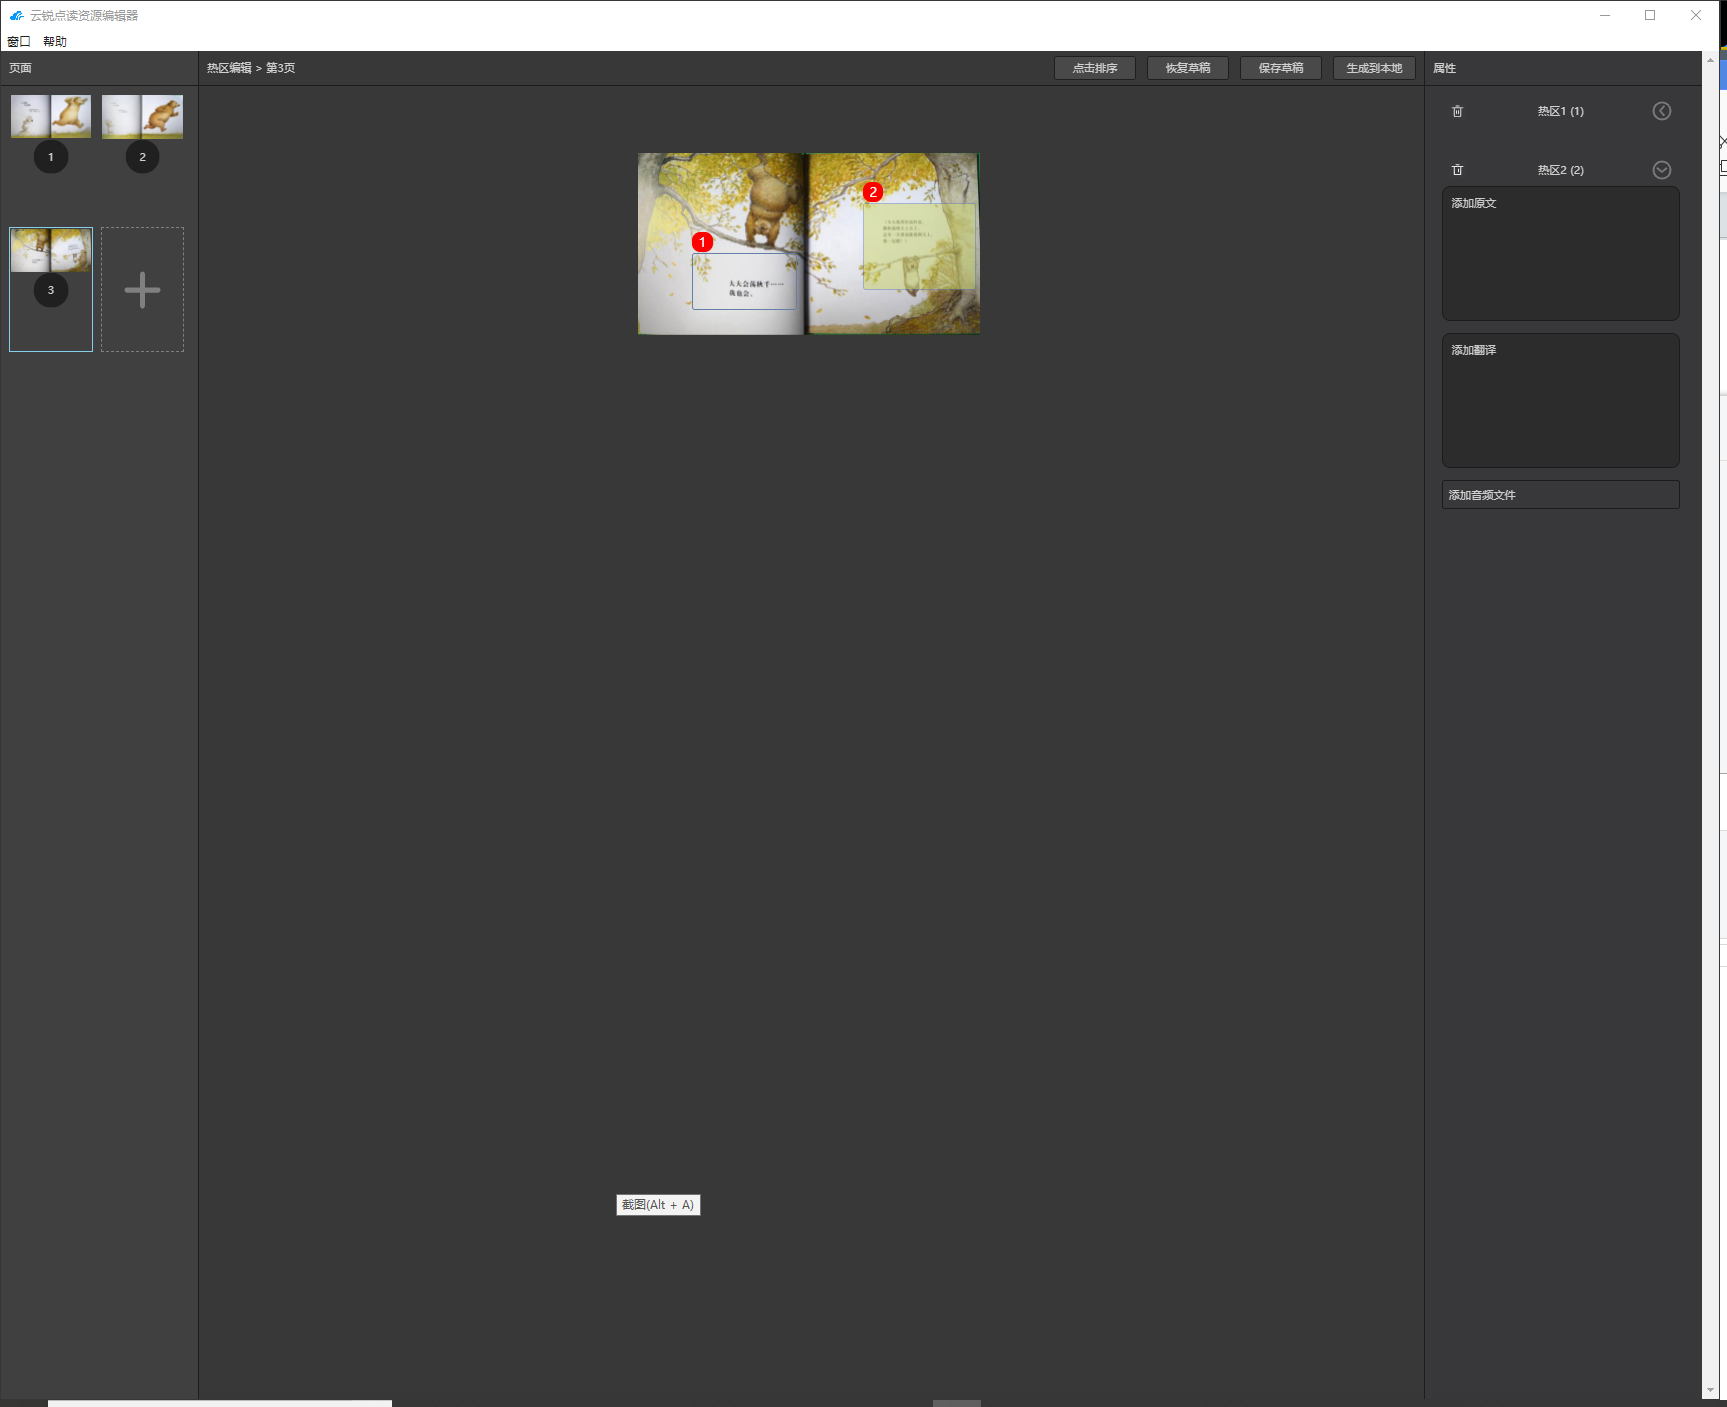Select red hotspot marker 1 on canvas
The width and height of the screenshot is (1727, 1407).
coord(702,242)
